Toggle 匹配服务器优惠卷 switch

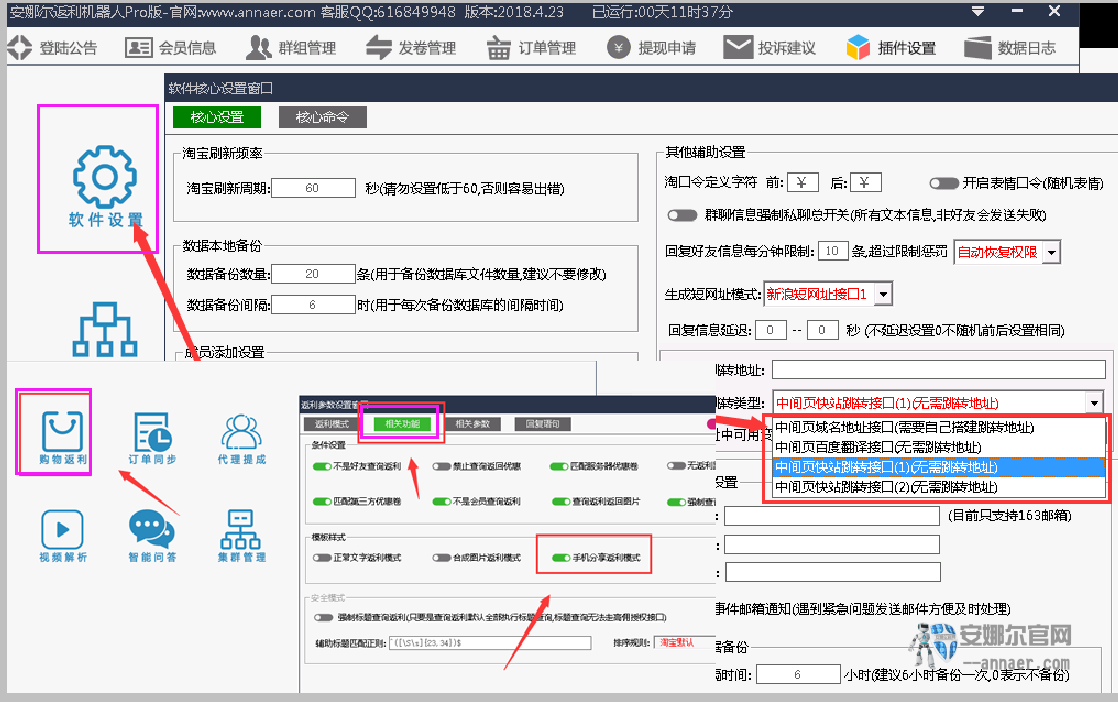coord(558,466)
